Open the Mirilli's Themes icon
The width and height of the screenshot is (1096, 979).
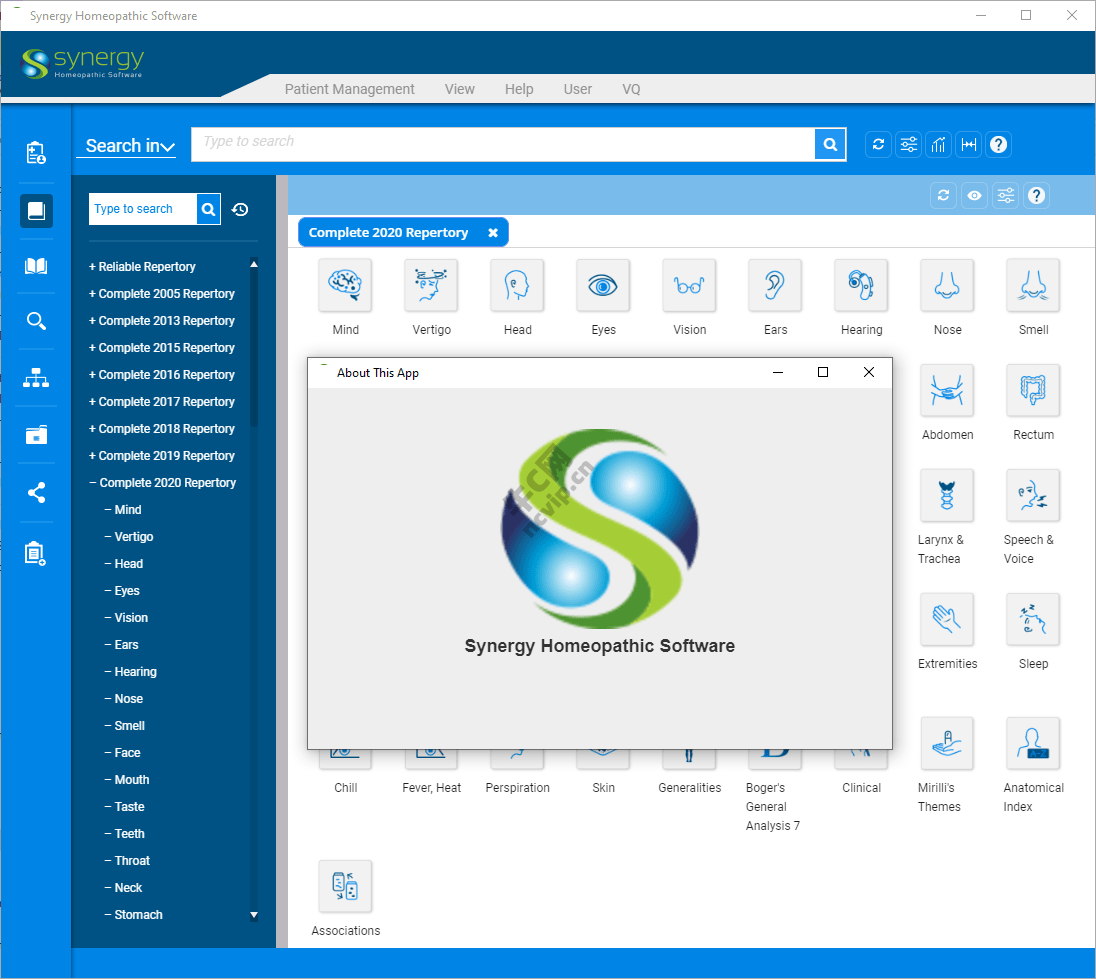pos(947,744)
